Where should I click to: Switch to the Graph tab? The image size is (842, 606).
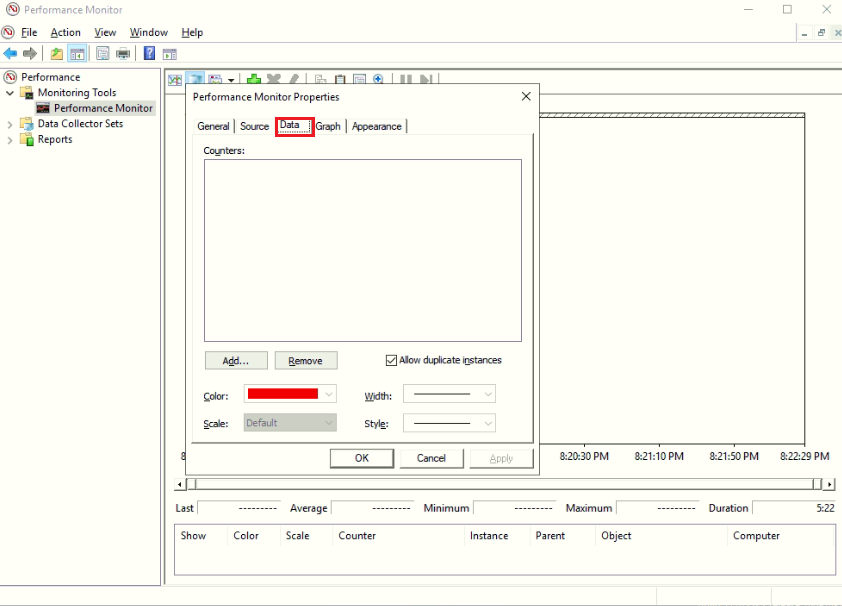[x=328, y=126]
